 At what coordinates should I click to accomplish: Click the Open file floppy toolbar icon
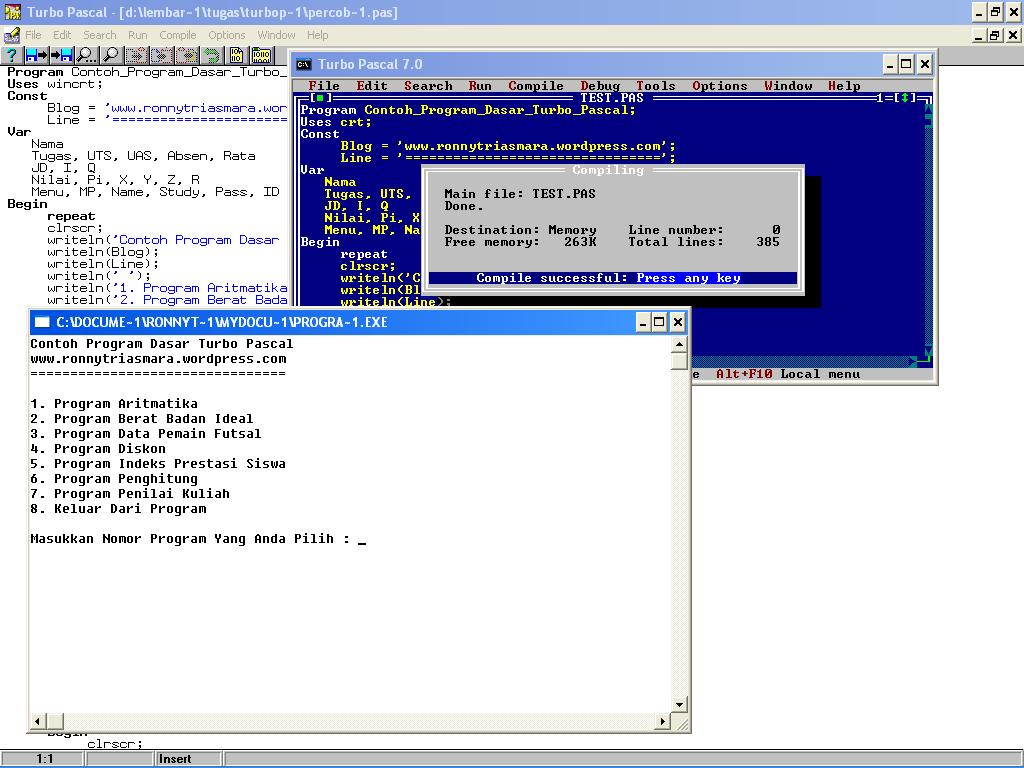(x=37, y=55)
